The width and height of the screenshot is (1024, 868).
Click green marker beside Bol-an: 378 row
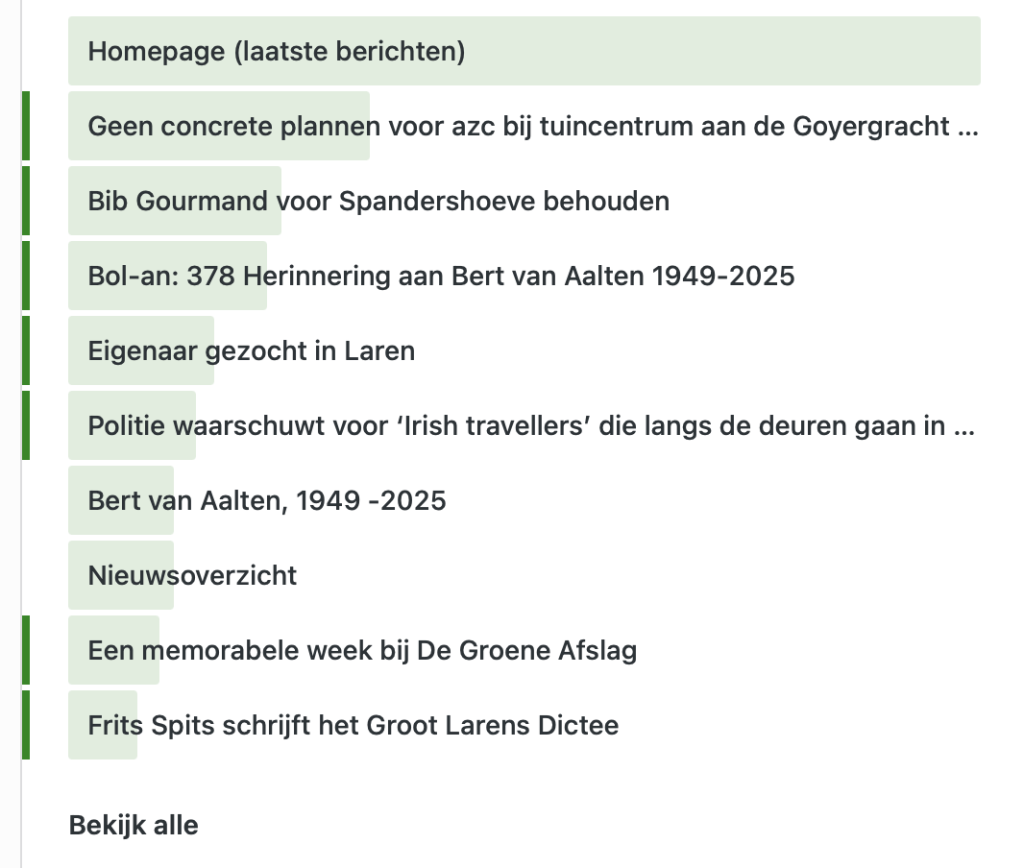point(26,276)
